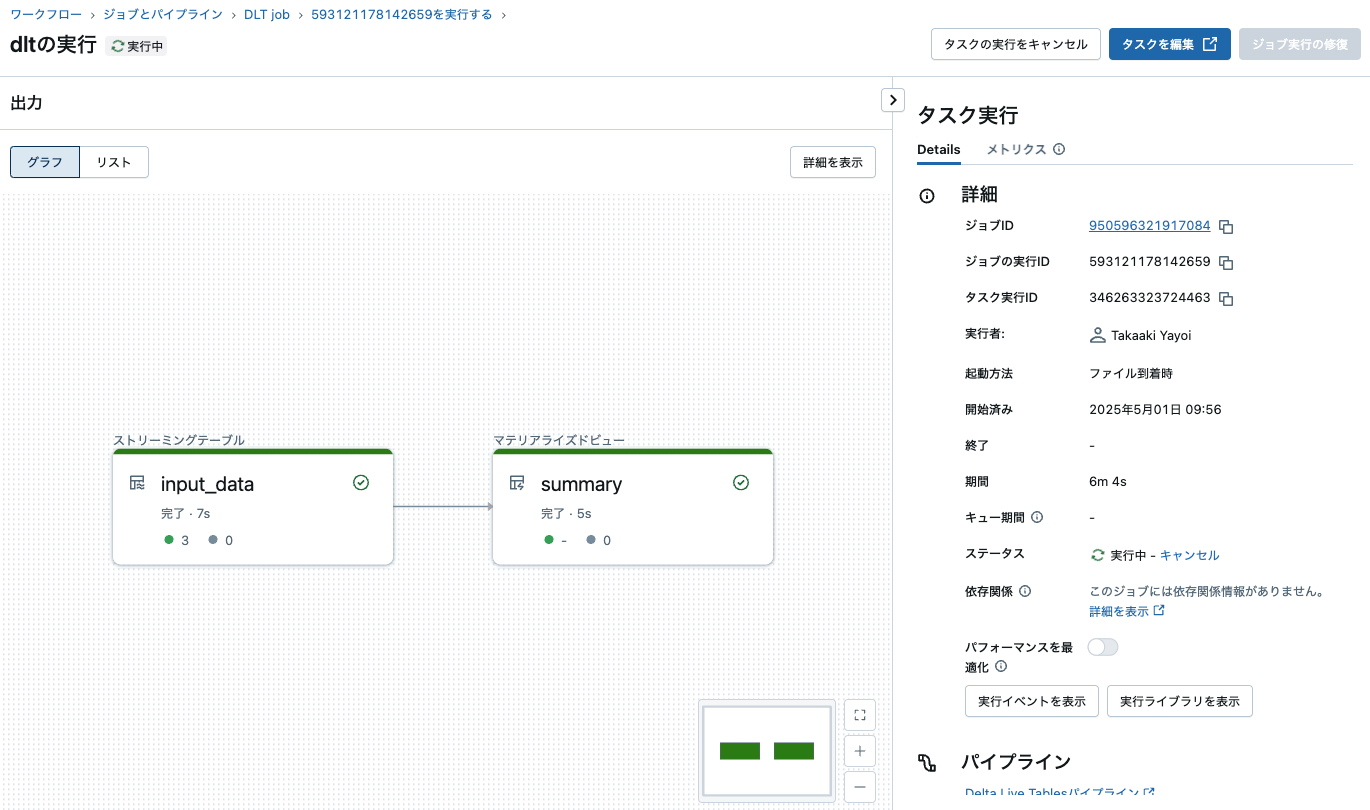Click the copy icon next to ジョブID
Image resolution: width=1370 pixels, height=810 pixels.
click(x=1226, y=226)
